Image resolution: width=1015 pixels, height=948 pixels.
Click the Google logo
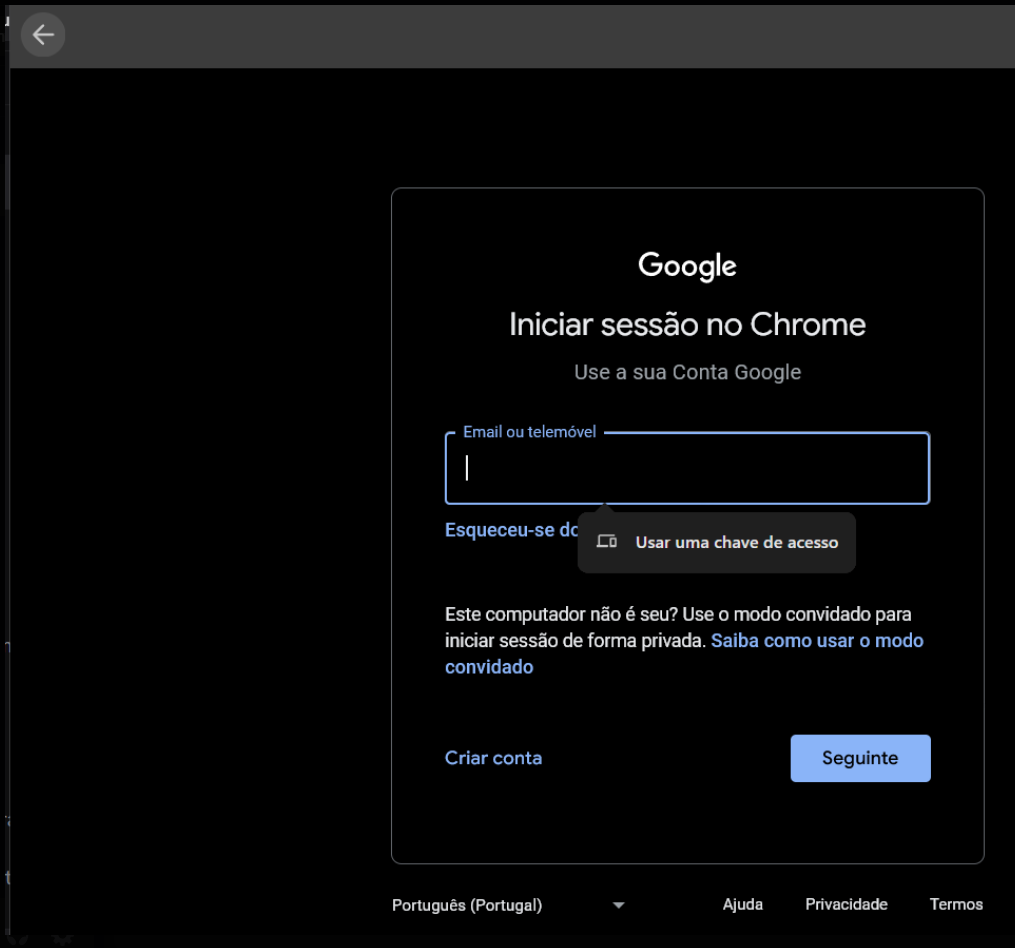click(x=687, y=266)
